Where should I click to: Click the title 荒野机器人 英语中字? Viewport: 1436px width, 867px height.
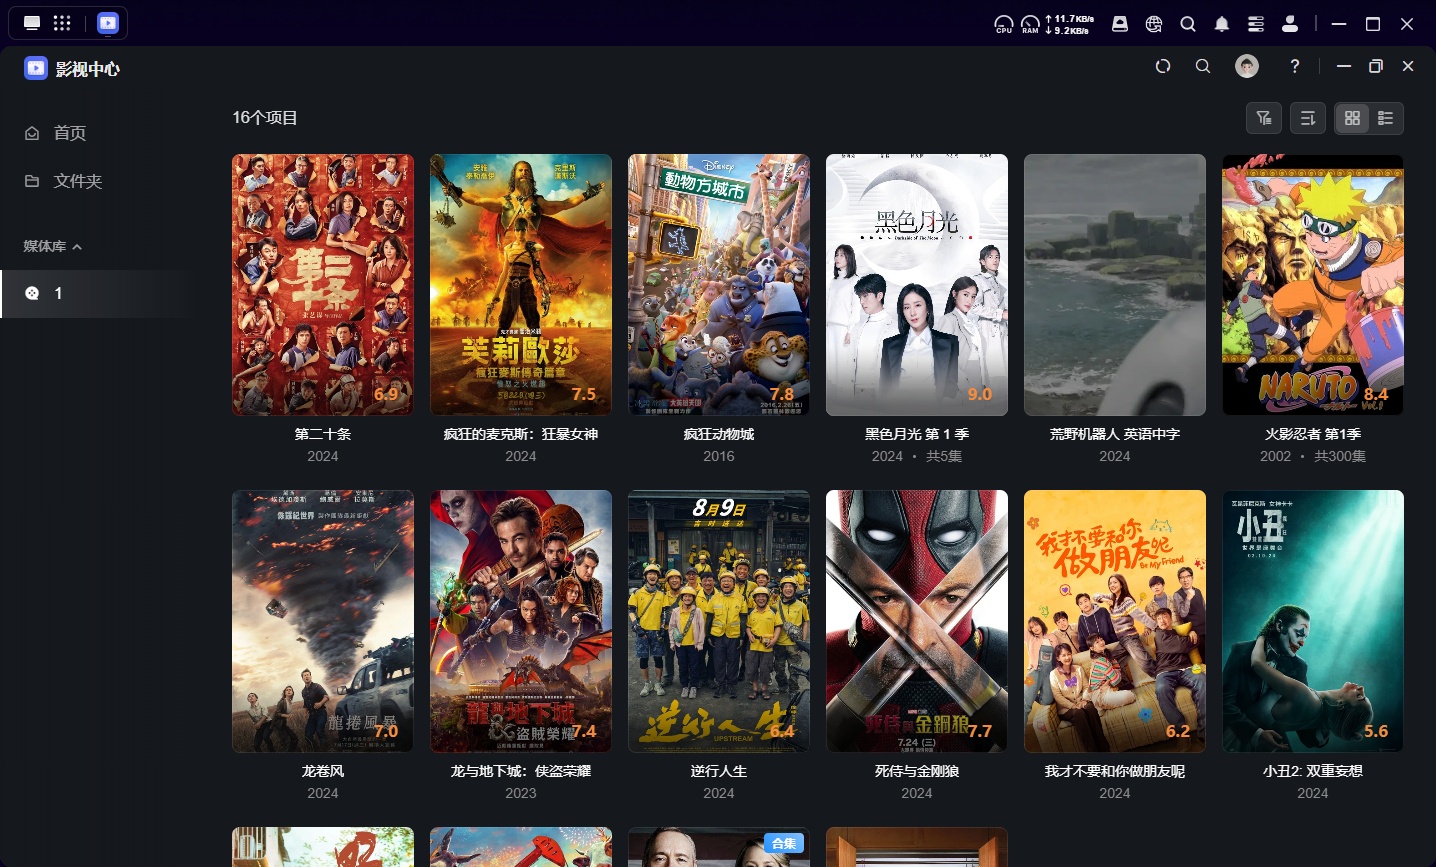click(x=1115, y=434)
